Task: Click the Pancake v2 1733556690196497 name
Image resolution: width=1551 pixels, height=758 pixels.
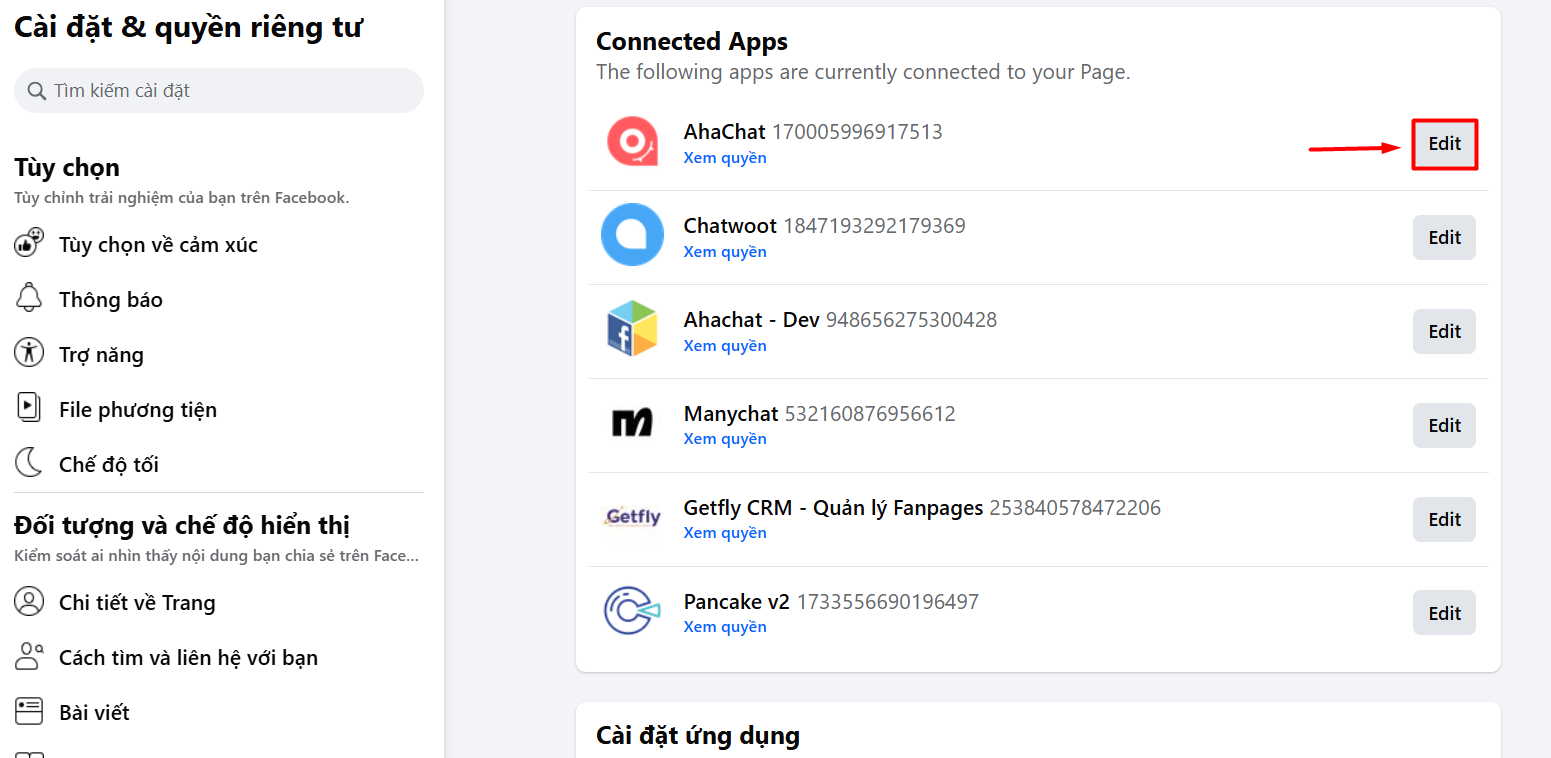Action: (831, 602)
